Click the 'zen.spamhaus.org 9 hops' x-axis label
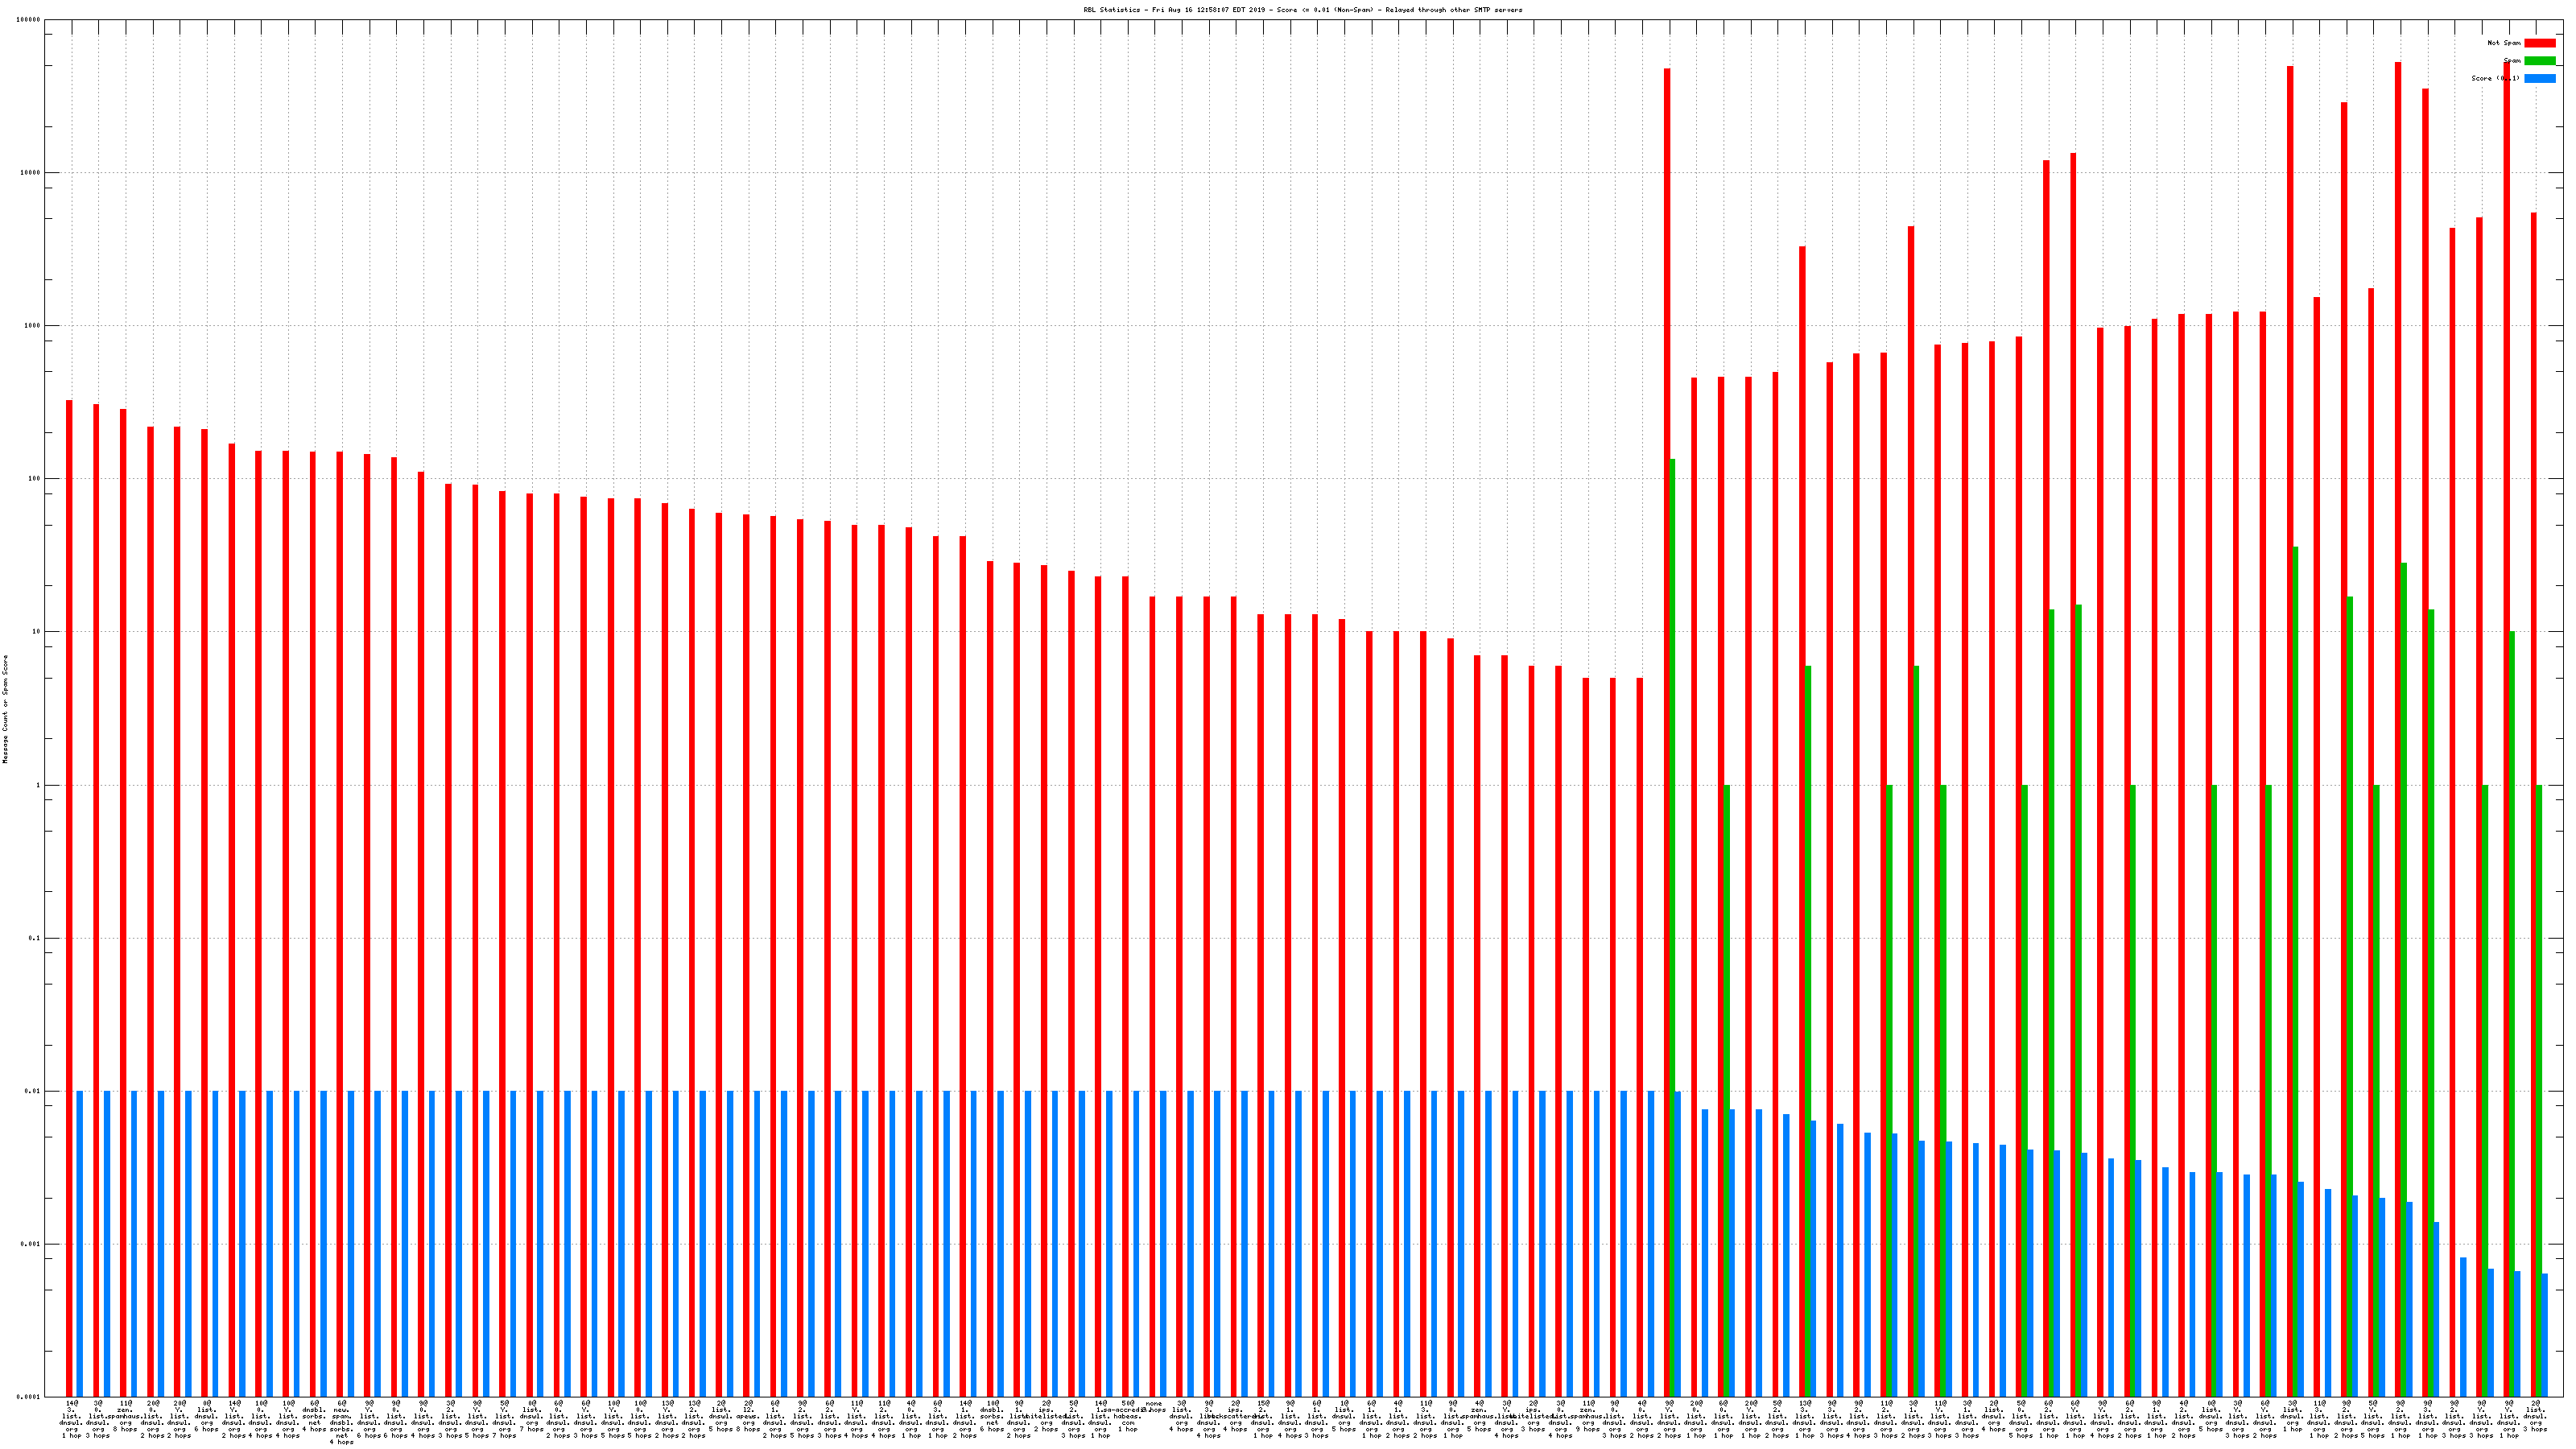This screenshot has height=1449, width=2576. click(x=1587, y=1416)
